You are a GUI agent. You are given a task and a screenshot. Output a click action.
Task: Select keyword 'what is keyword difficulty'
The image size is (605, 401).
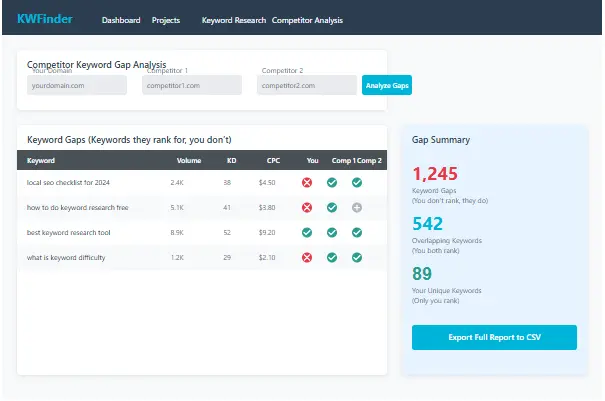pos(66,257)
